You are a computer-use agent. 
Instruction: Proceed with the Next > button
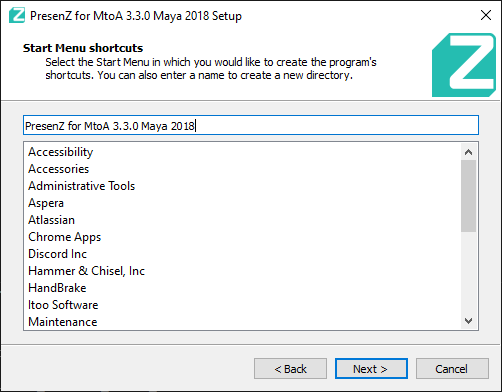(x=371, y=369)
